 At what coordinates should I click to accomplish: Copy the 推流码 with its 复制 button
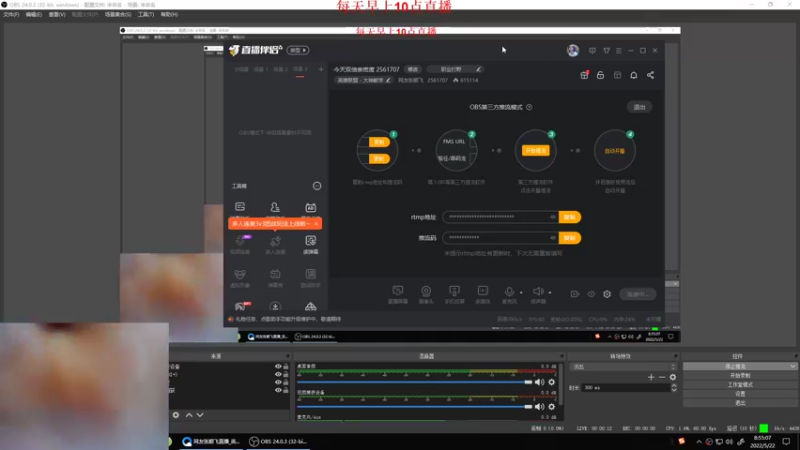[570, 238]
